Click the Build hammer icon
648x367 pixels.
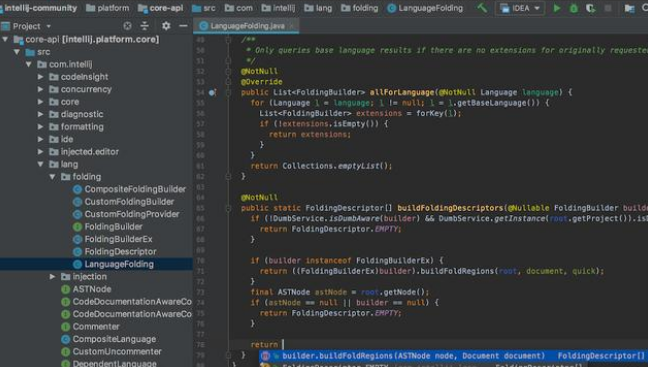(x=482, y=8)
